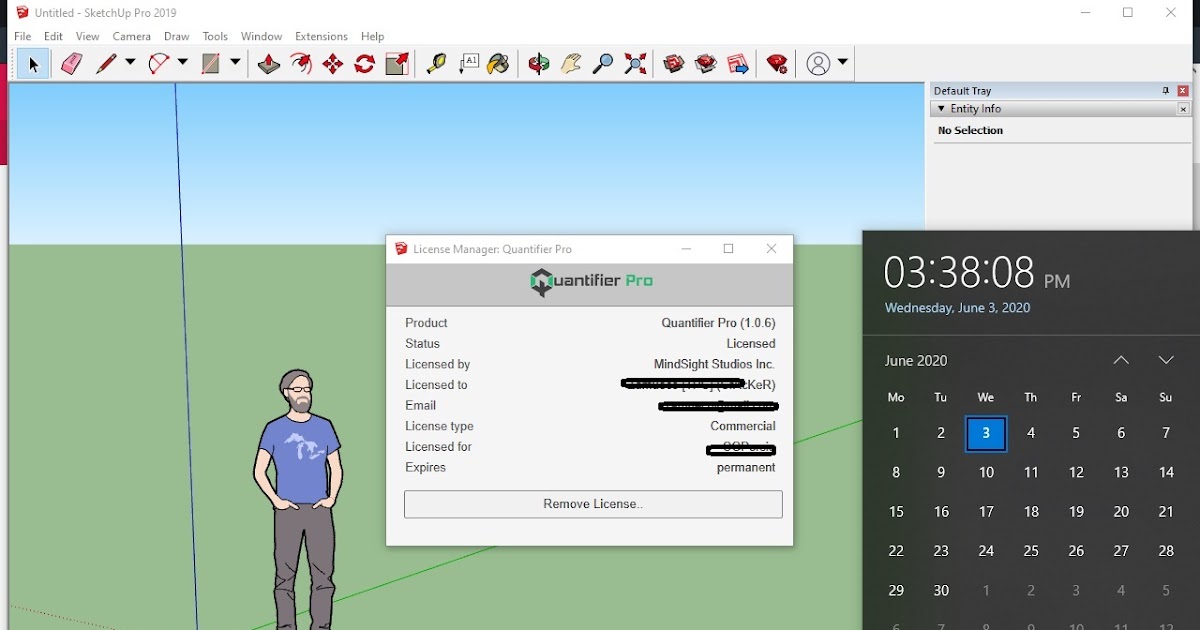Maximize the License Manager dialog
Viewport: 1200px width, 630px height.
tap(729, 249)
